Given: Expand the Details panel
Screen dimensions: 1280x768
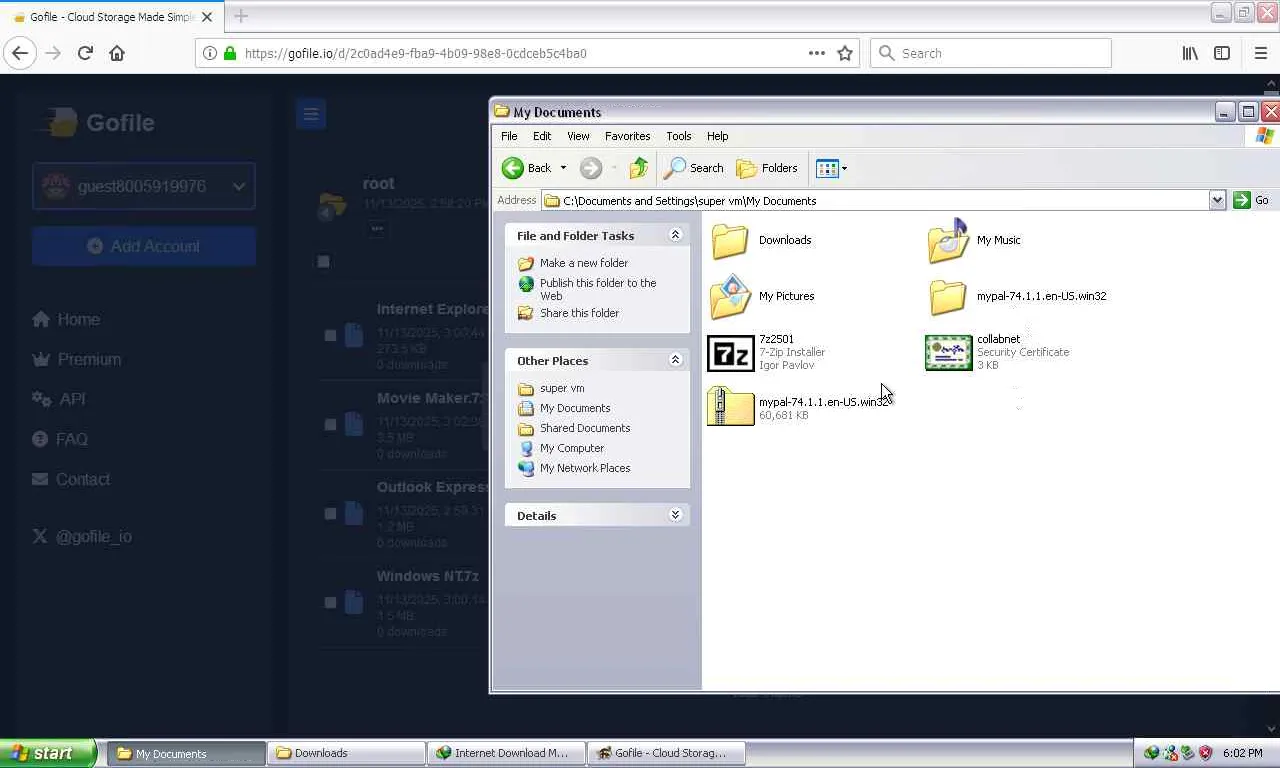Looking at the screenshot, I should 675,515.
